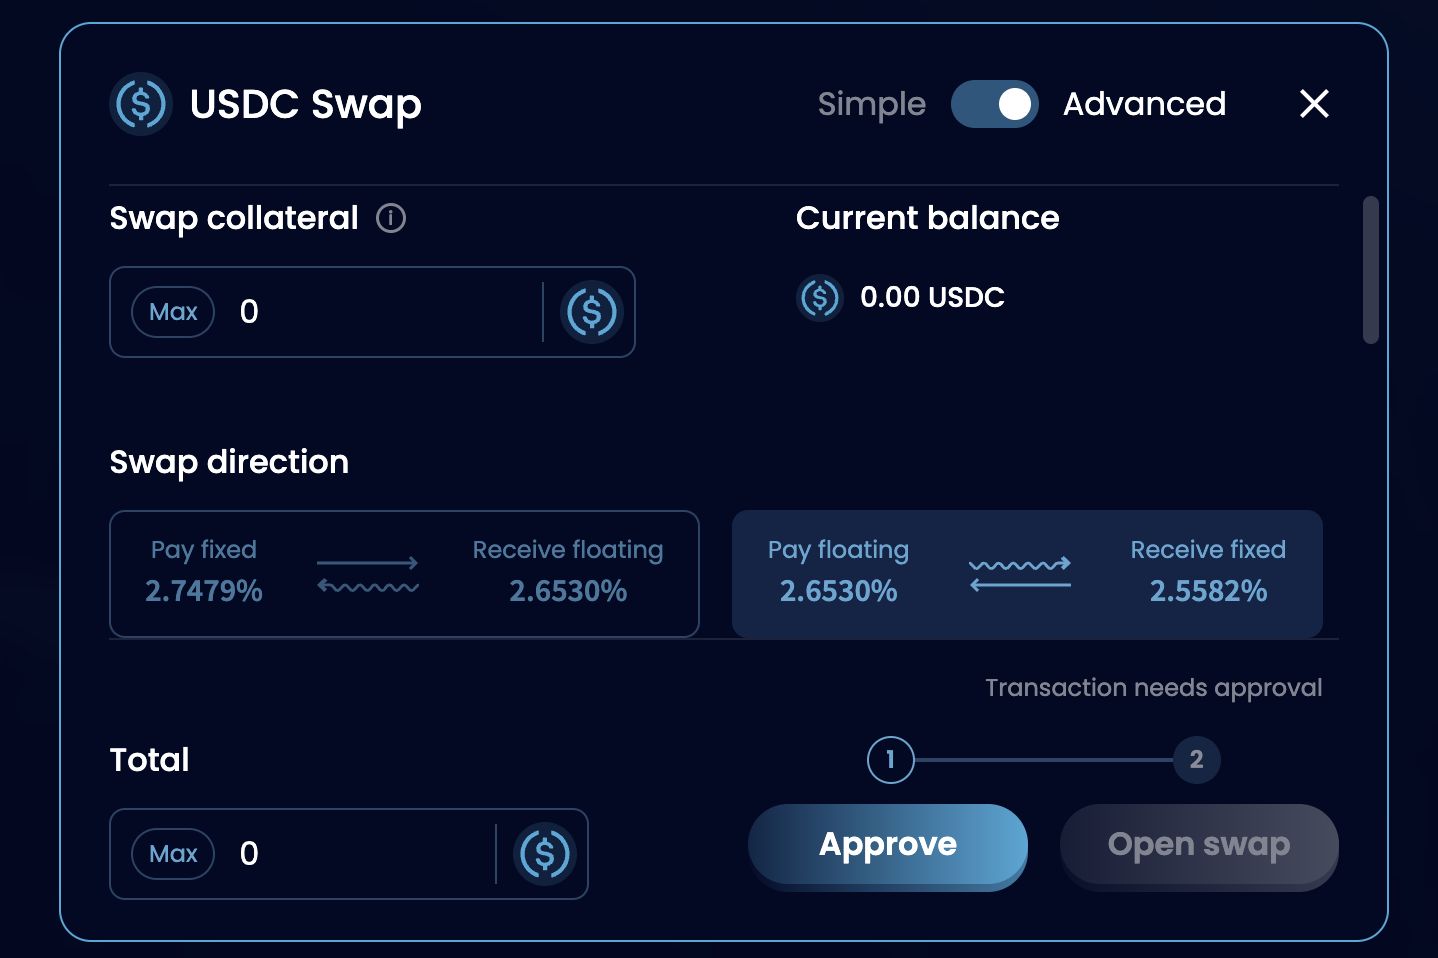Click the USDC token icon in the collateral field

pyautogui.click(x=592, y=312)
